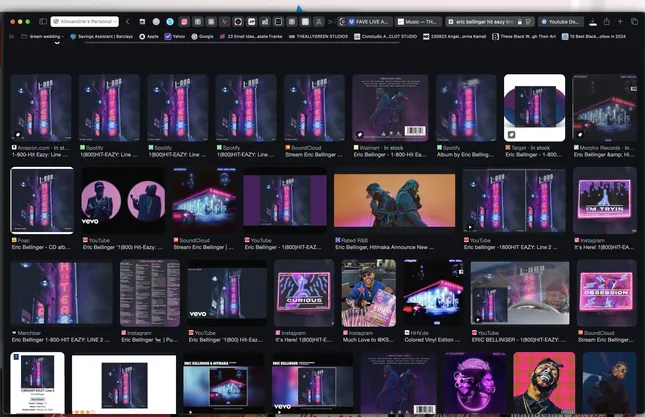Open the Apple bookmark

[149, 36]
